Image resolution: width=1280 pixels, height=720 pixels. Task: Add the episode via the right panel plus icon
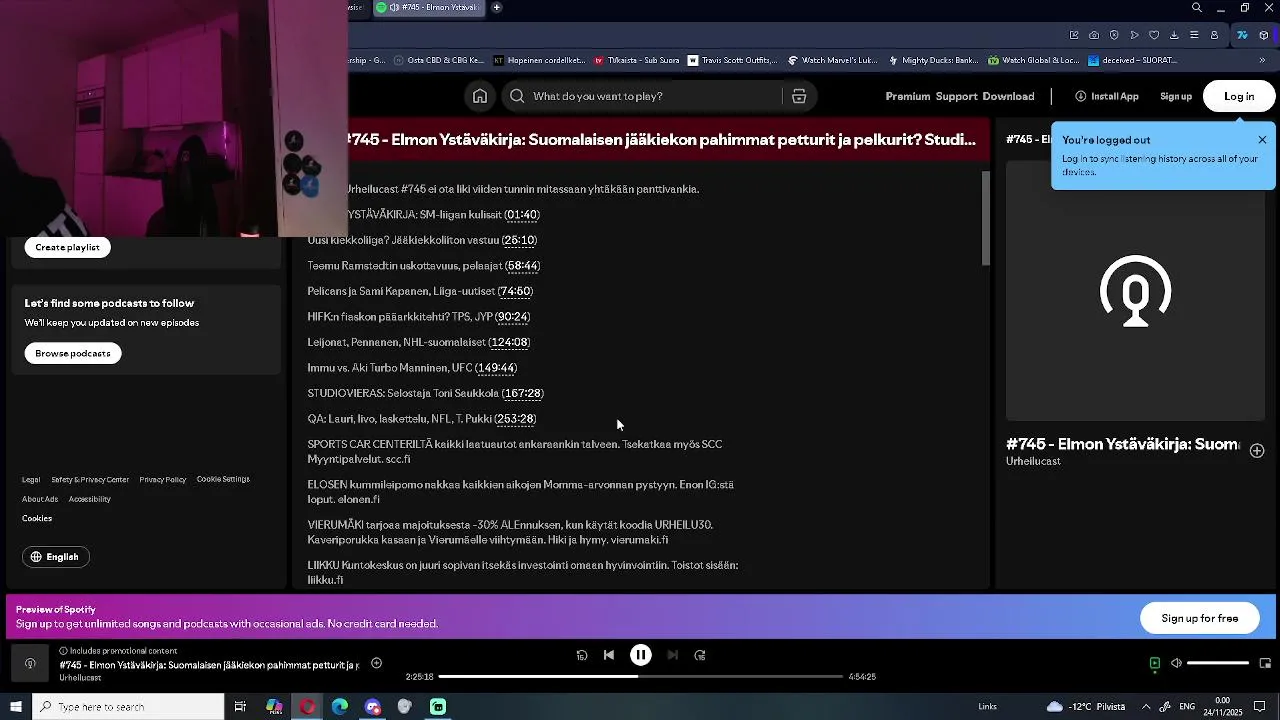click(1257, 451)
